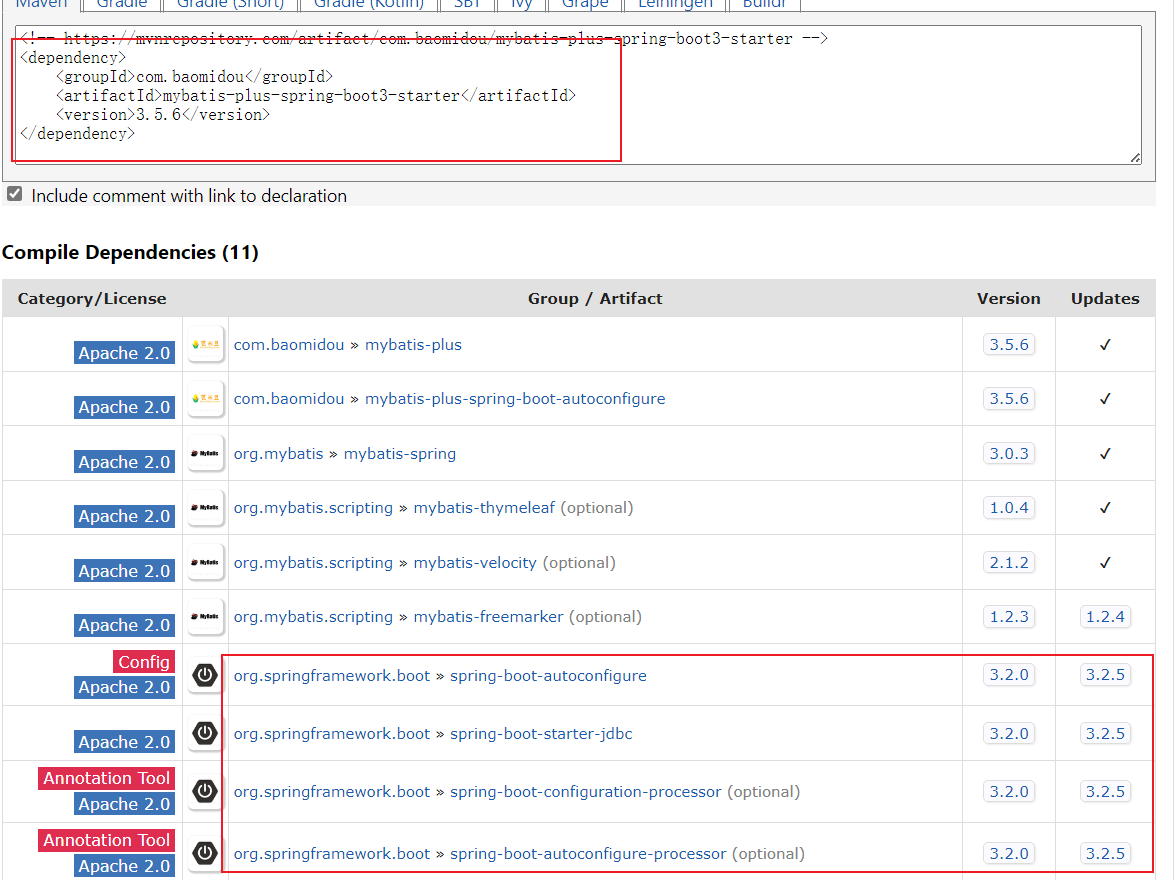The height and width of the screenshot is (880, 1175).
Task: Open the spring-boot-configuration-processor artifact link
Action: tap(585, 791)
